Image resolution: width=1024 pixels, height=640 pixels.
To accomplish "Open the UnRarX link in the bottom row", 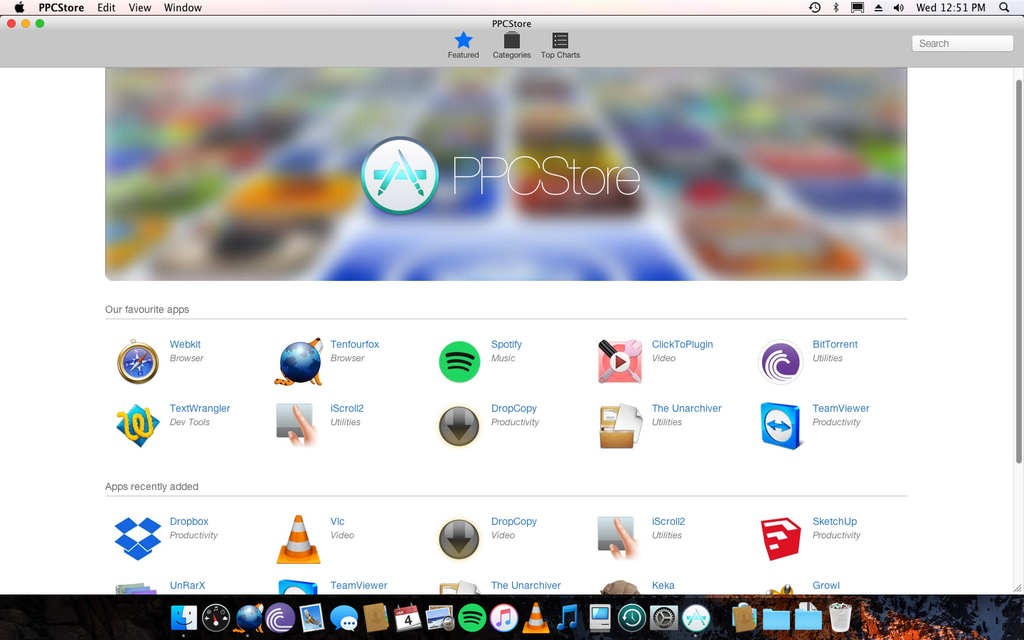I will pyautogui.click(x=187, y=585).
